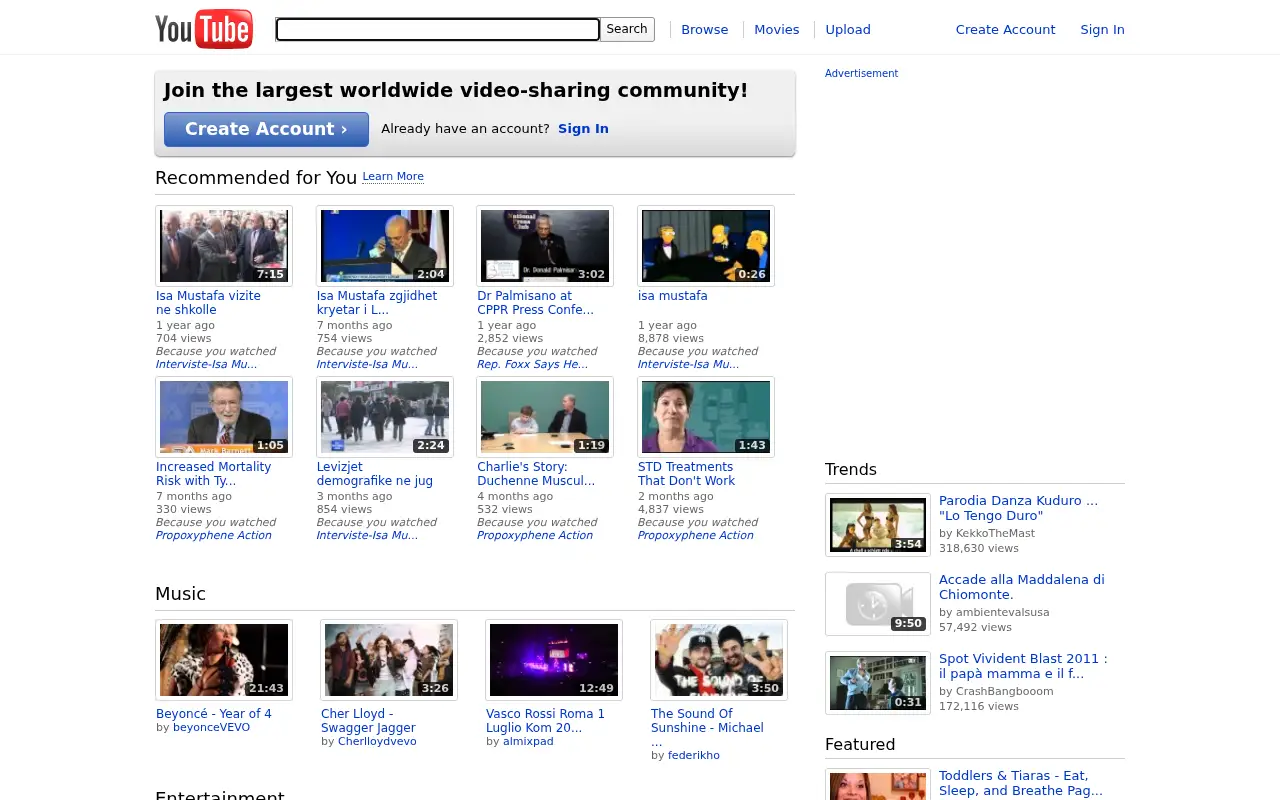The width and height of the screenshot is (1280, 800).
Task: Click Levizjet demografike ne jug title link
Action: click(375, 474)
